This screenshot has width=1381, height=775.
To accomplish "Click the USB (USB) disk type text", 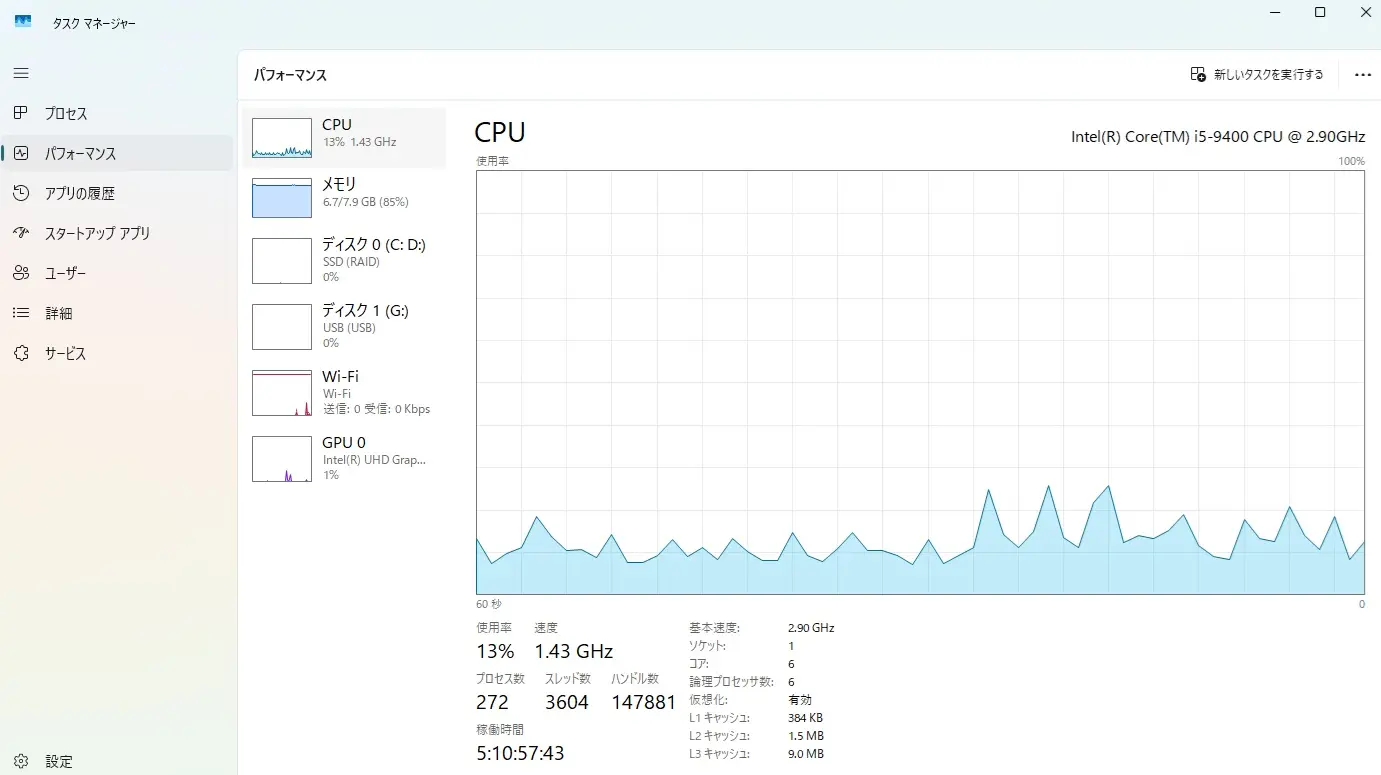I will coord(349,328).
